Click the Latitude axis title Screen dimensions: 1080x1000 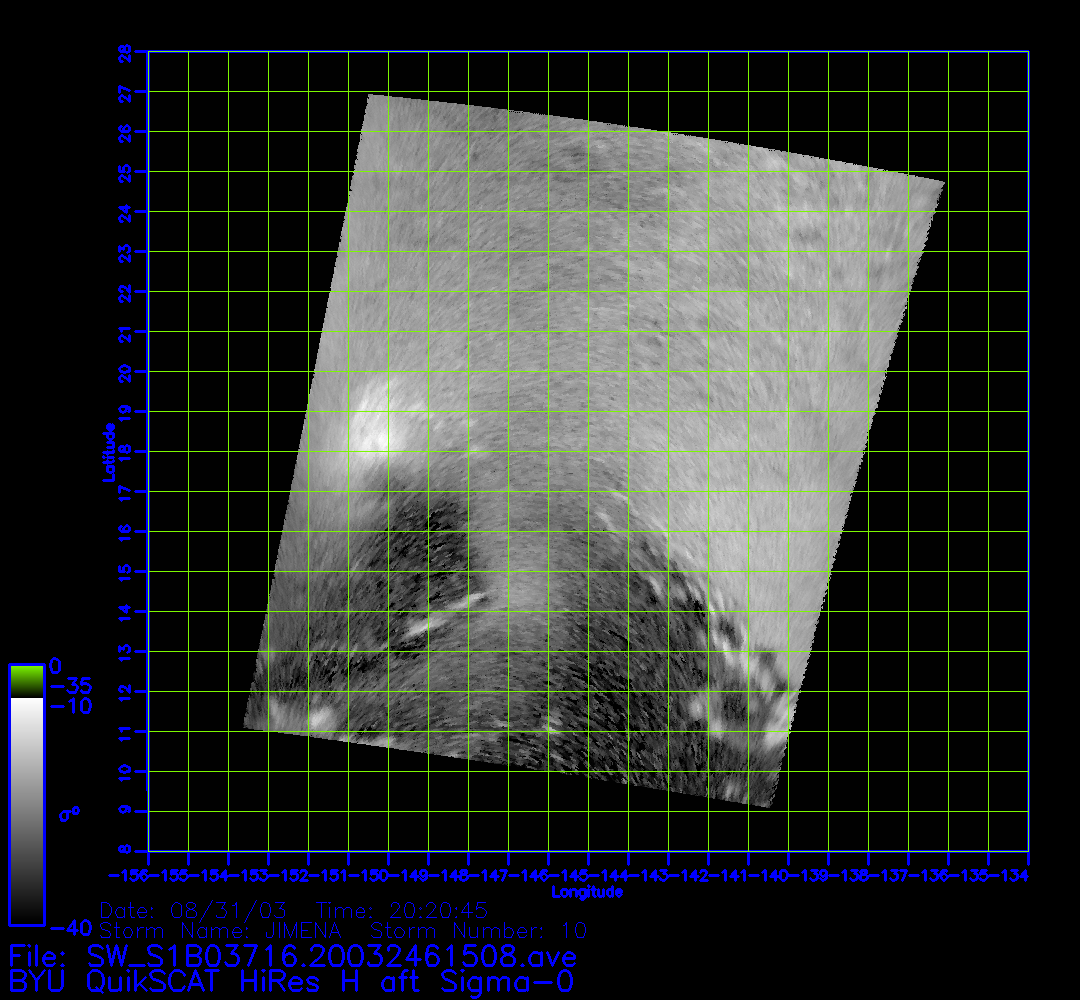(x=108, y=452)
